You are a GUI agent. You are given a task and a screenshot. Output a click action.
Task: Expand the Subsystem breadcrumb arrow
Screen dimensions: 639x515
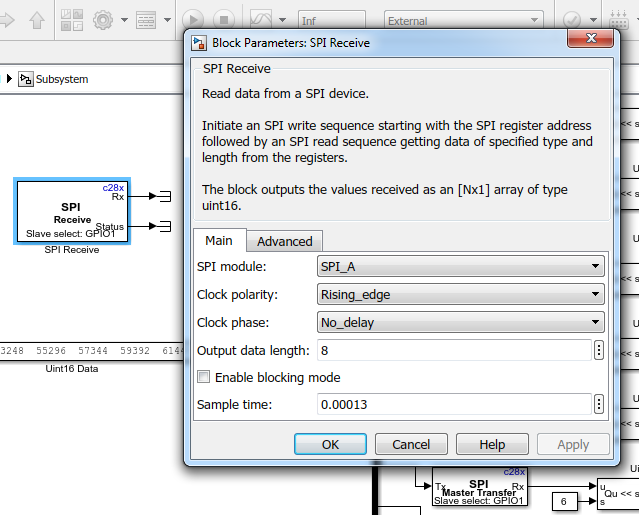9,79
